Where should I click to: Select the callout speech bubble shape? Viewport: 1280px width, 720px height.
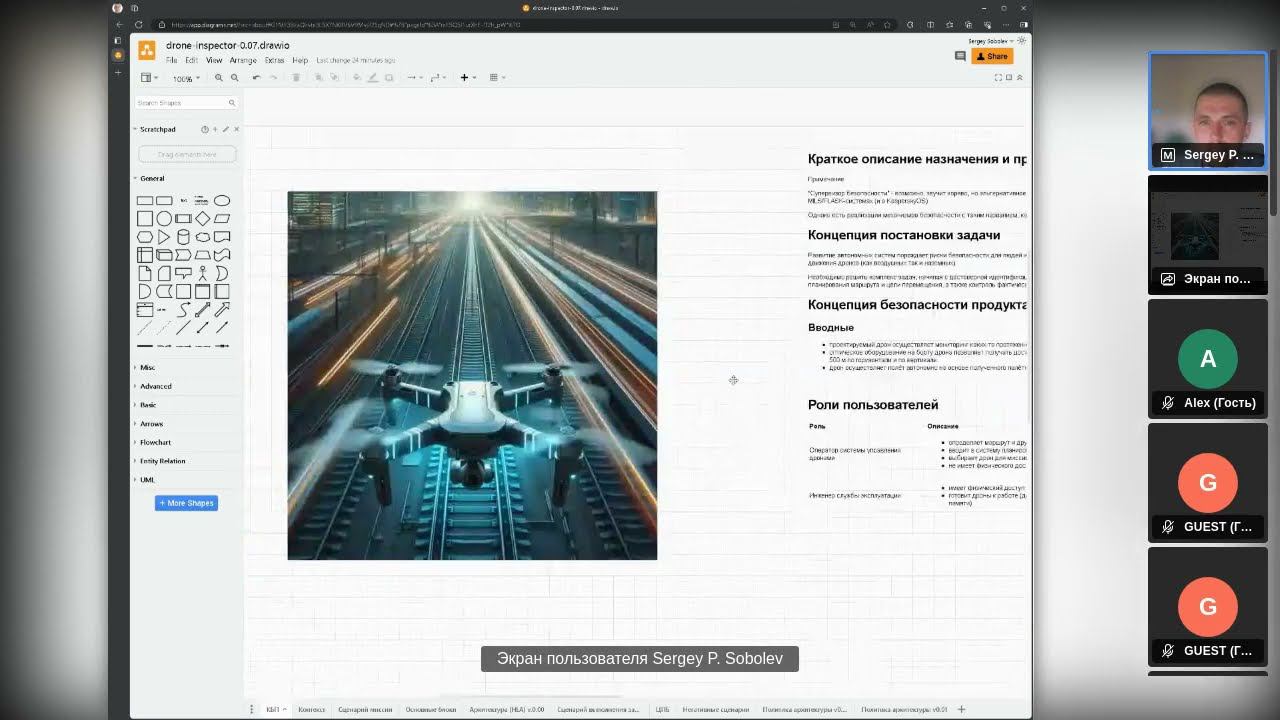click(183, 273)
